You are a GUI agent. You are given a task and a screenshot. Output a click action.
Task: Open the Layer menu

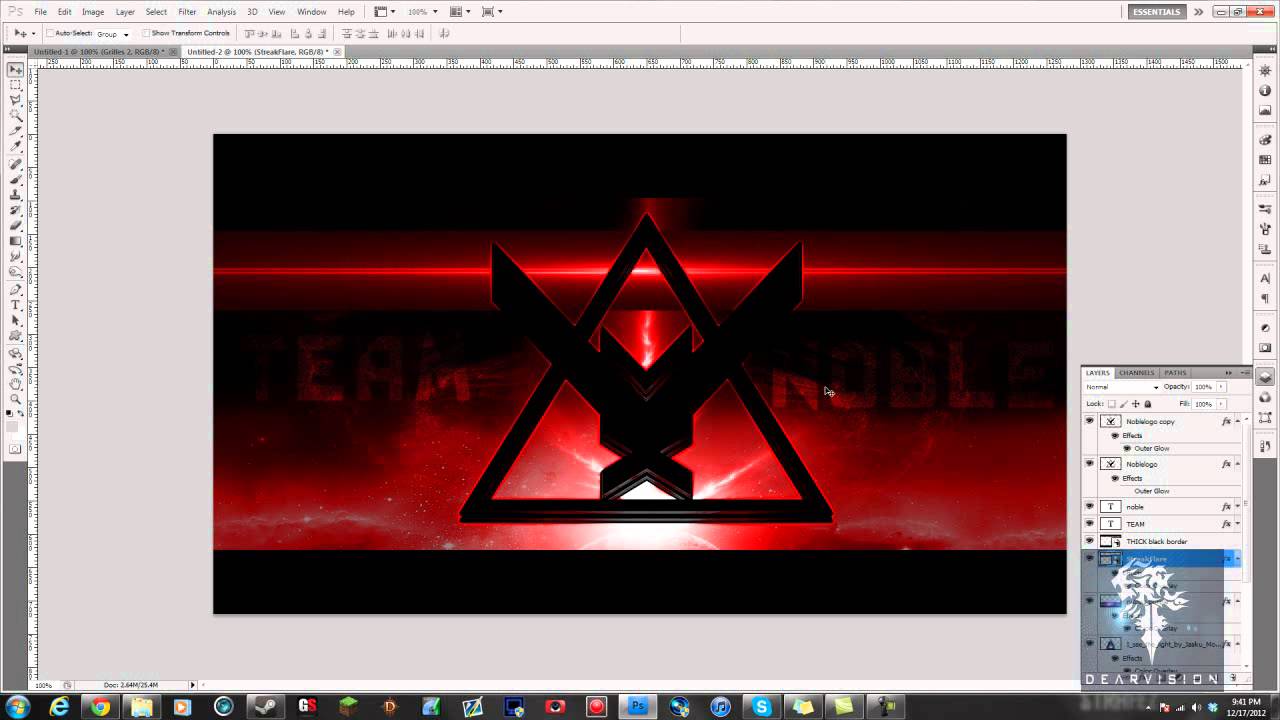125,12
